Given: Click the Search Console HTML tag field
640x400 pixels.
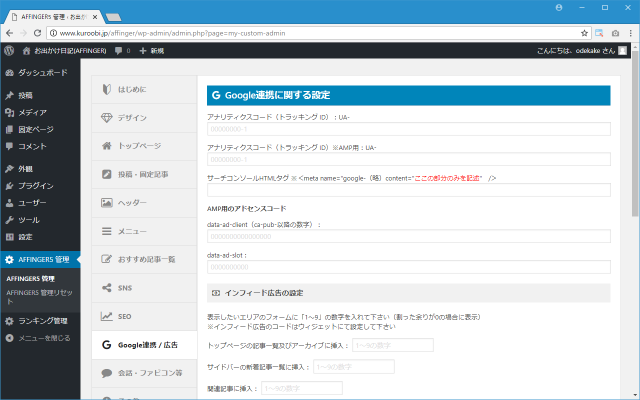Looking at the screenshot, I should (408, 190).
